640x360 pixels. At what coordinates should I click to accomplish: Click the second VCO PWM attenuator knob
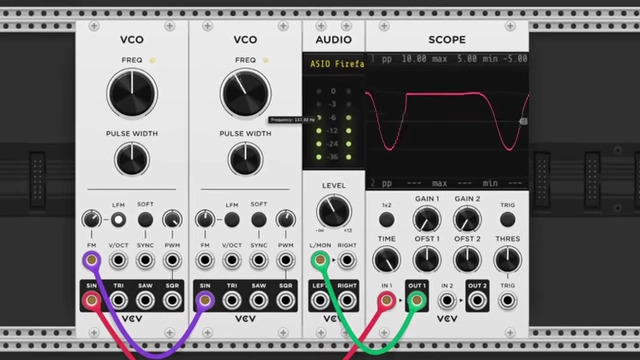286,220
